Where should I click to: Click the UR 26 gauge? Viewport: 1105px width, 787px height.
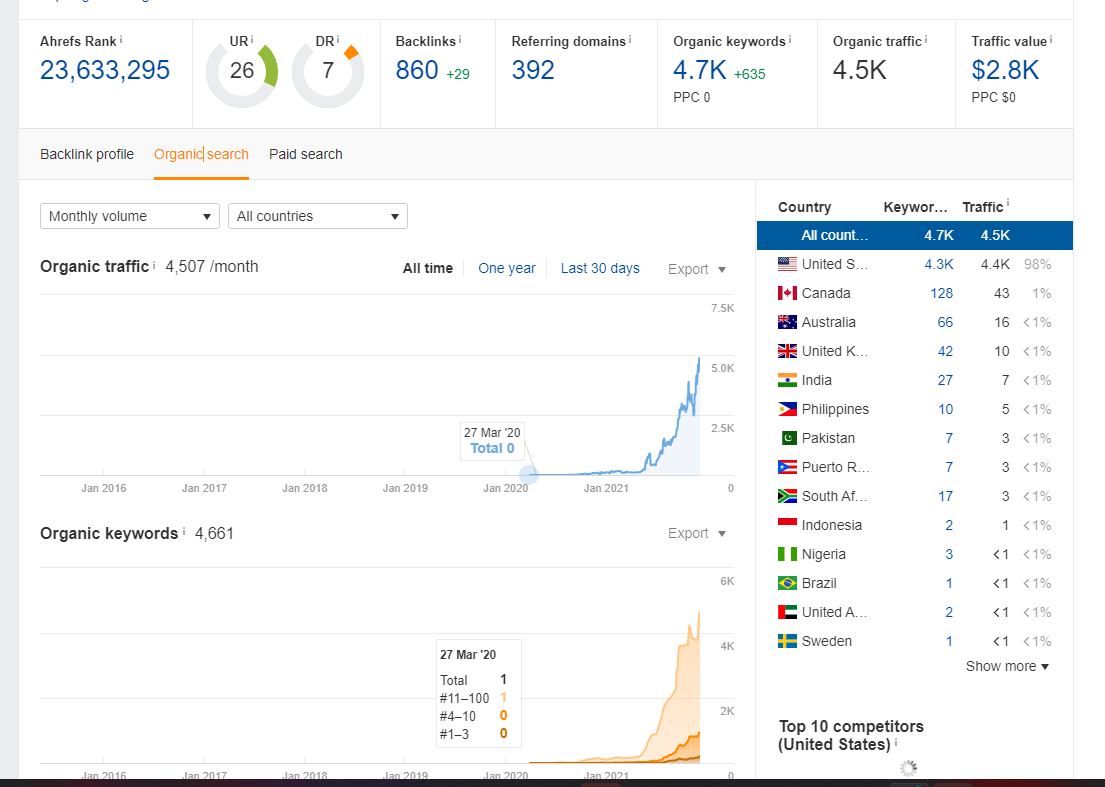pos(242,71)
